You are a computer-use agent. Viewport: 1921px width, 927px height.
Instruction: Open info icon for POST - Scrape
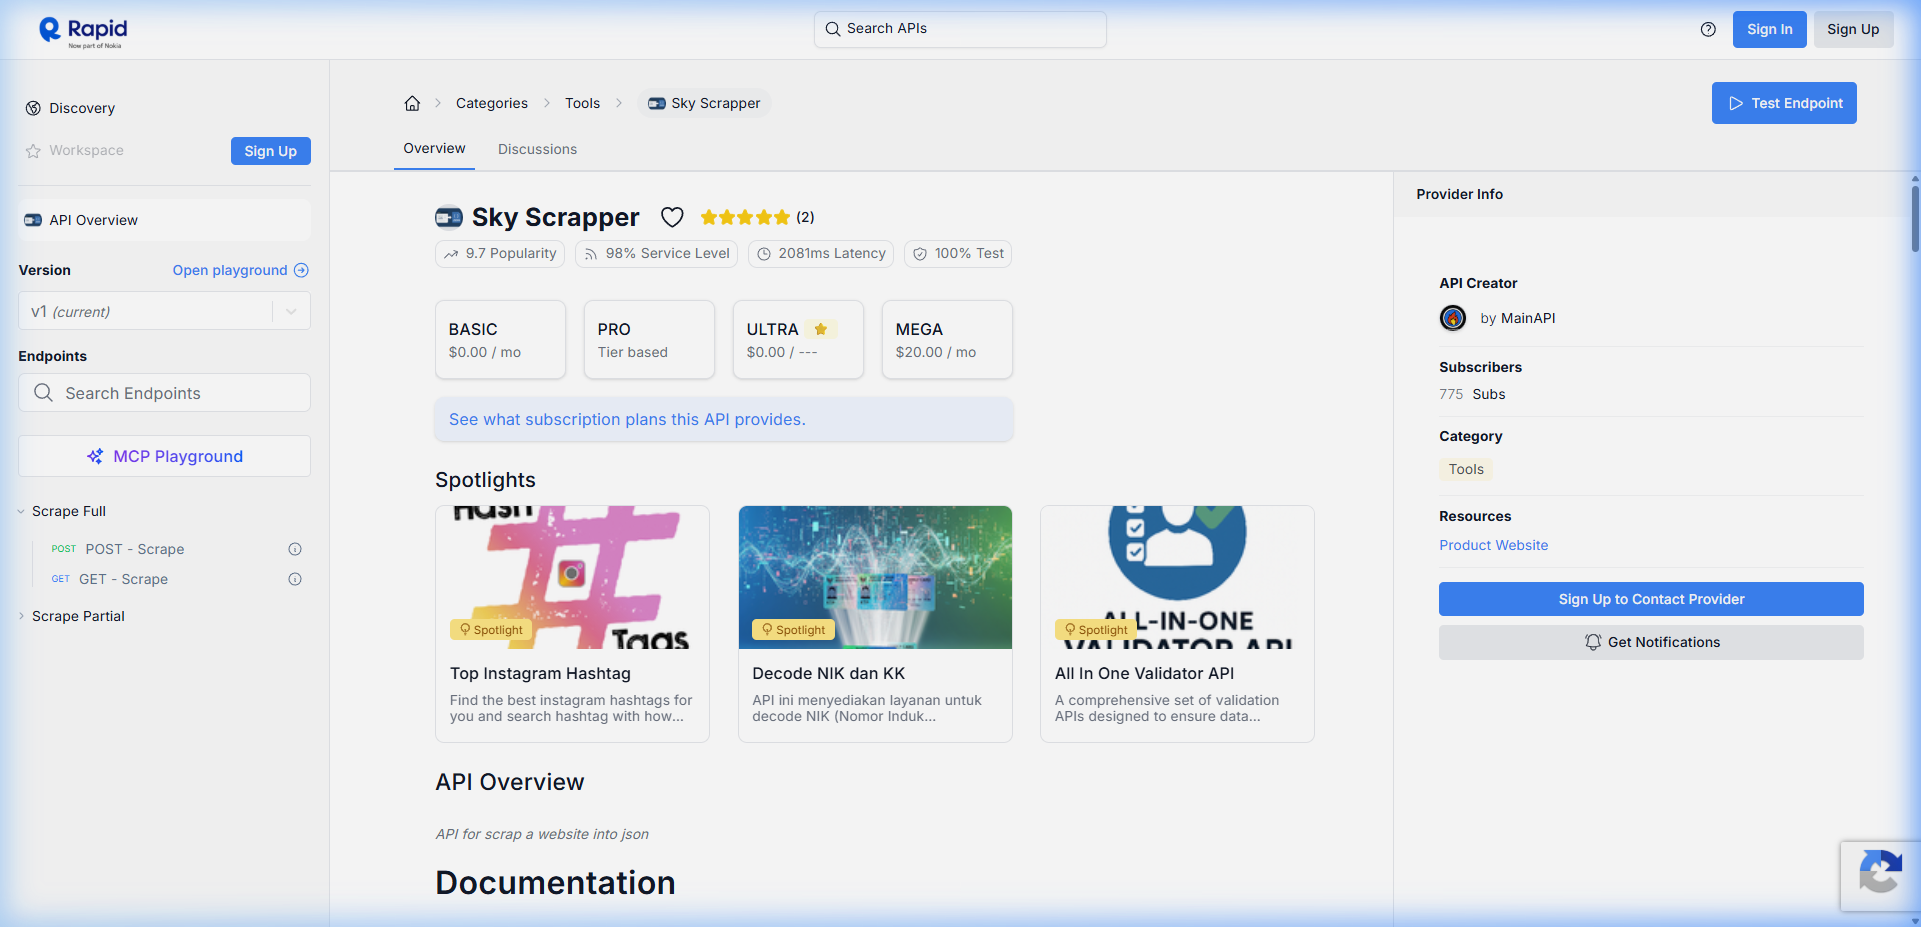click(x=295, y=549)
